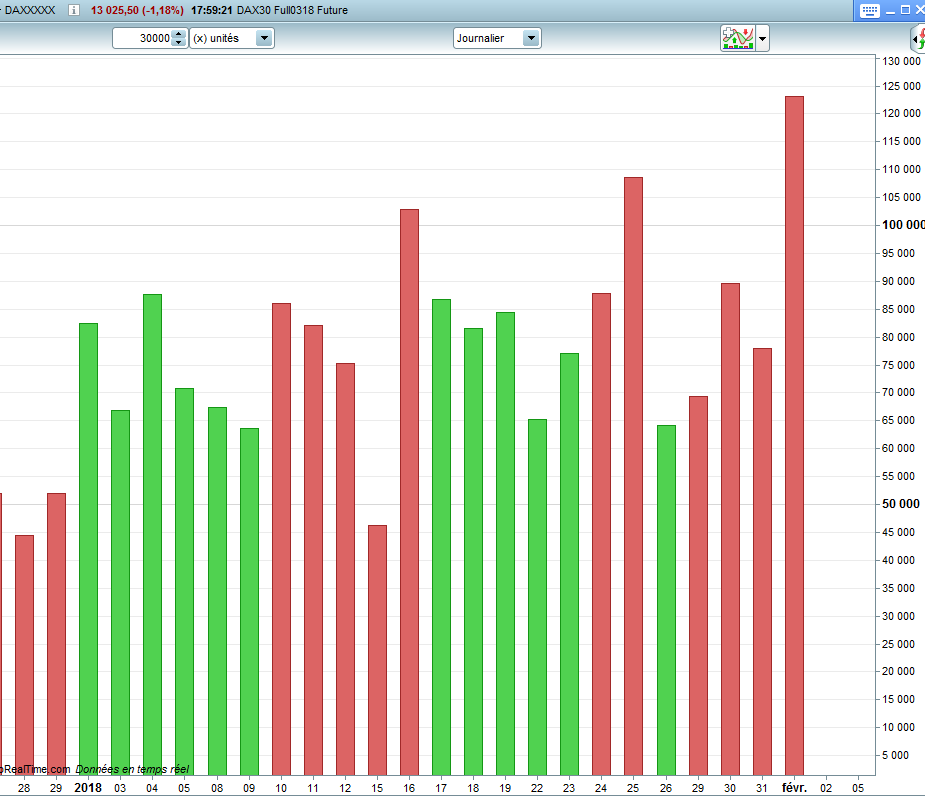The height and width of the screenshot is (796, 925).
Task: Click the DAX30 Full0318 Future title
Action: click(x=292, y=10)
